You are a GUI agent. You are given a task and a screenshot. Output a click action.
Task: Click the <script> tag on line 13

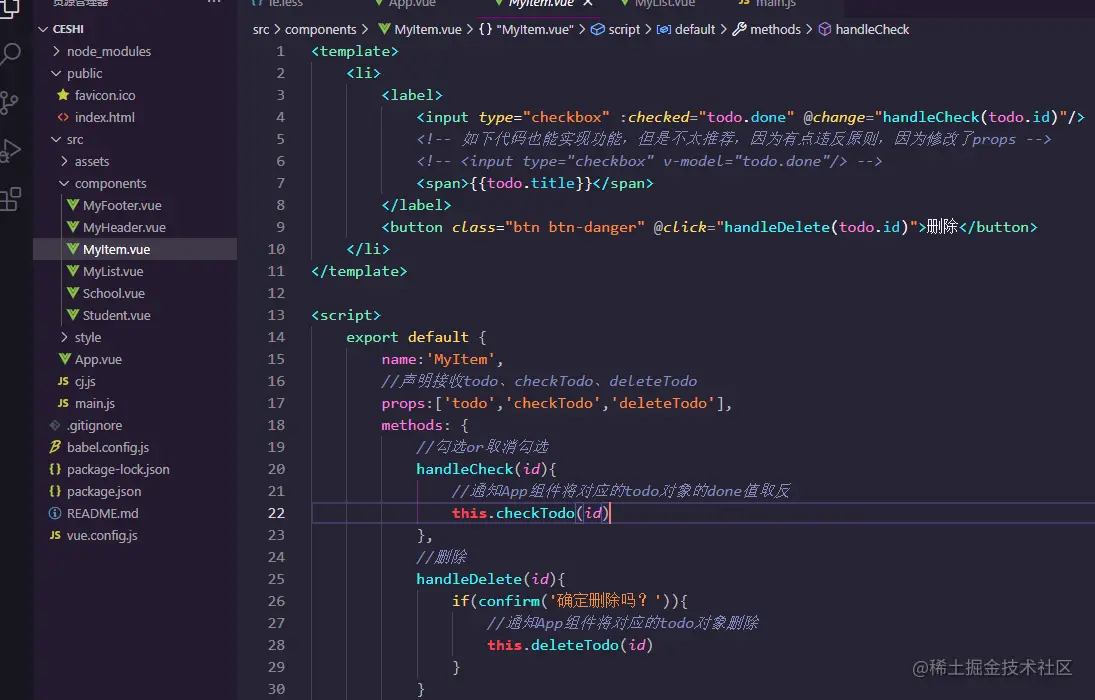[346, 315]
